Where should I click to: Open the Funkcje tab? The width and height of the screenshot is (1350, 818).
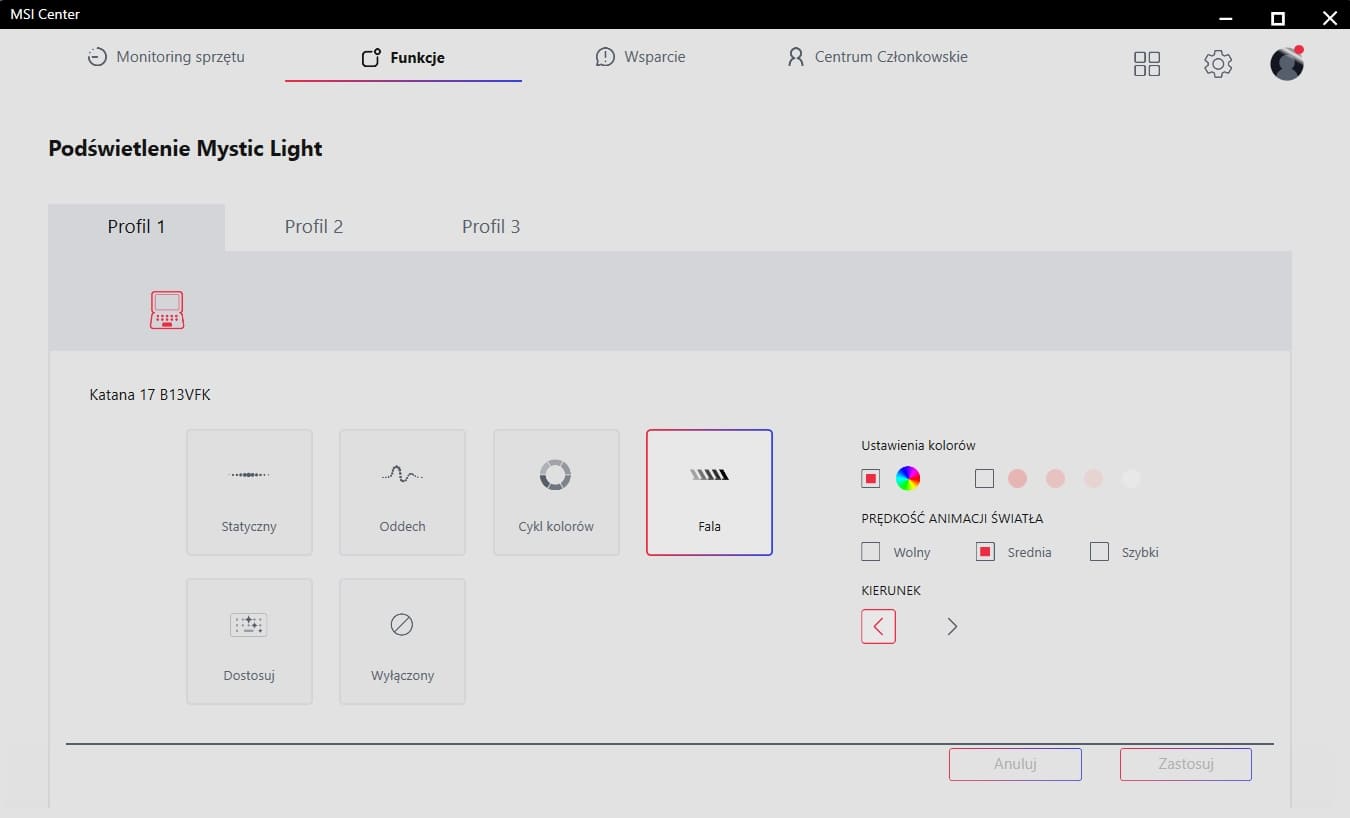(403, 58)
